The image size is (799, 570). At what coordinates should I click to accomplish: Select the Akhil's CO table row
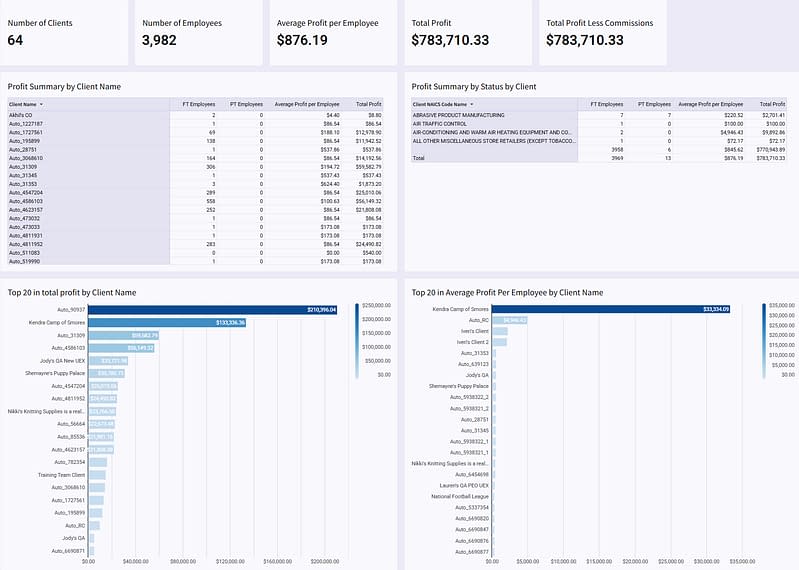(x=100, y=115)
